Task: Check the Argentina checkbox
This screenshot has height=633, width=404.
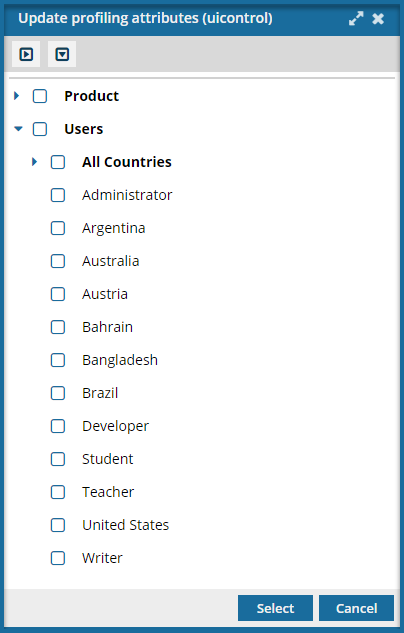Action: [x=58, y=228]
